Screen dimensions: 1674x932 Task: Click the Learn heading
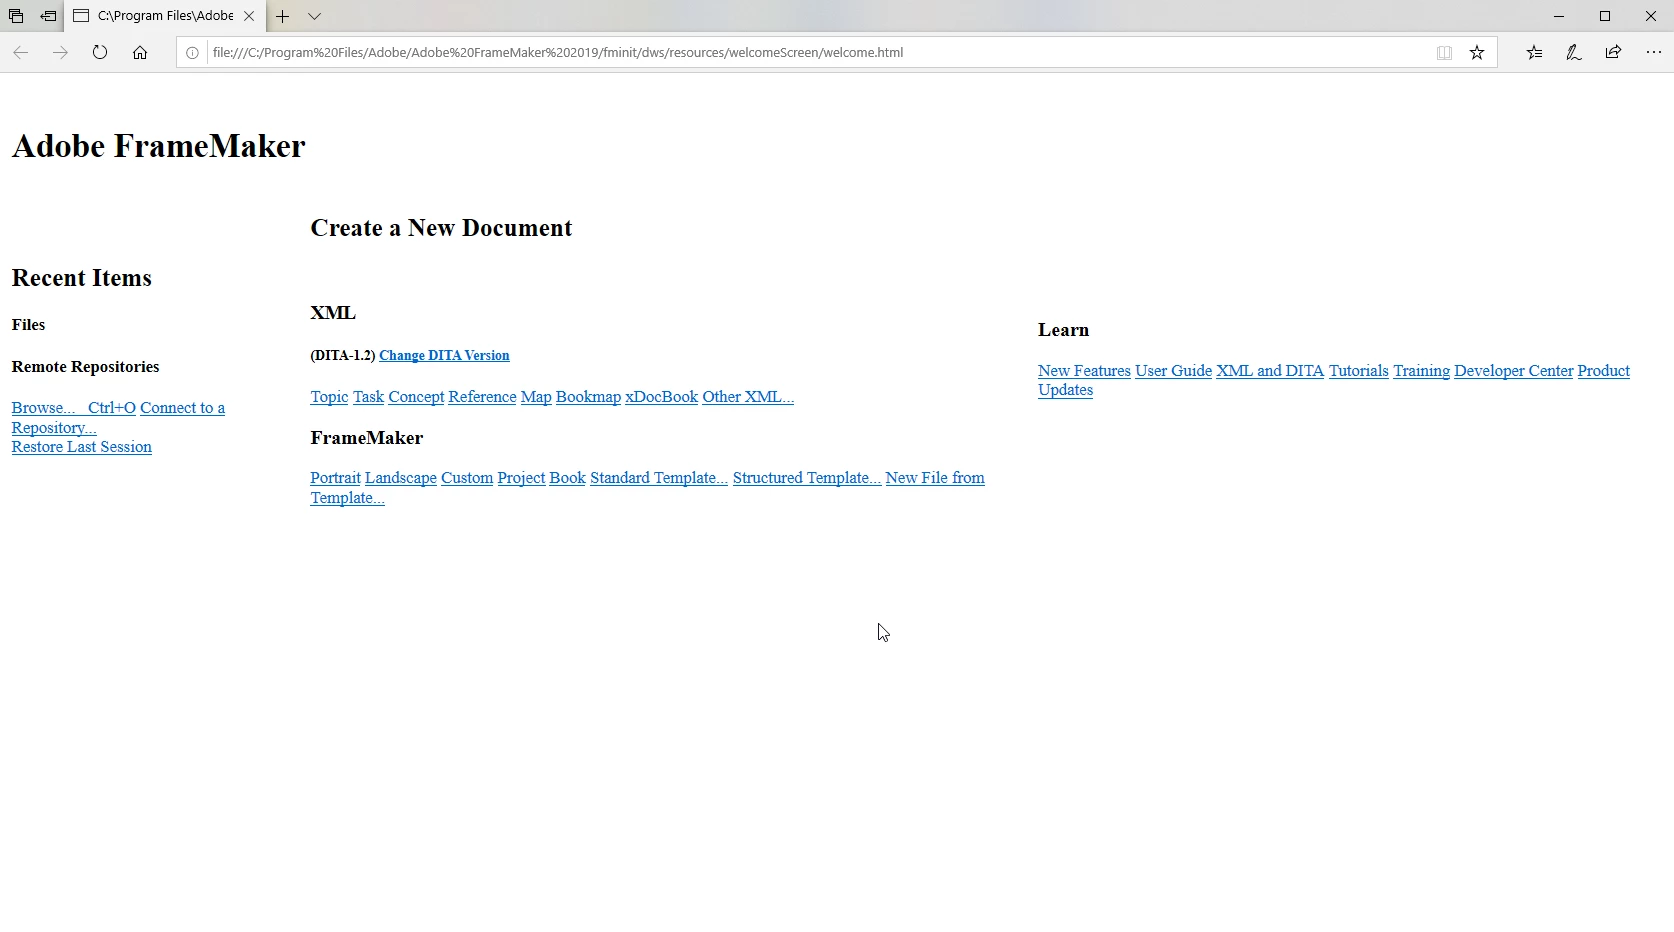point(1063,330)
